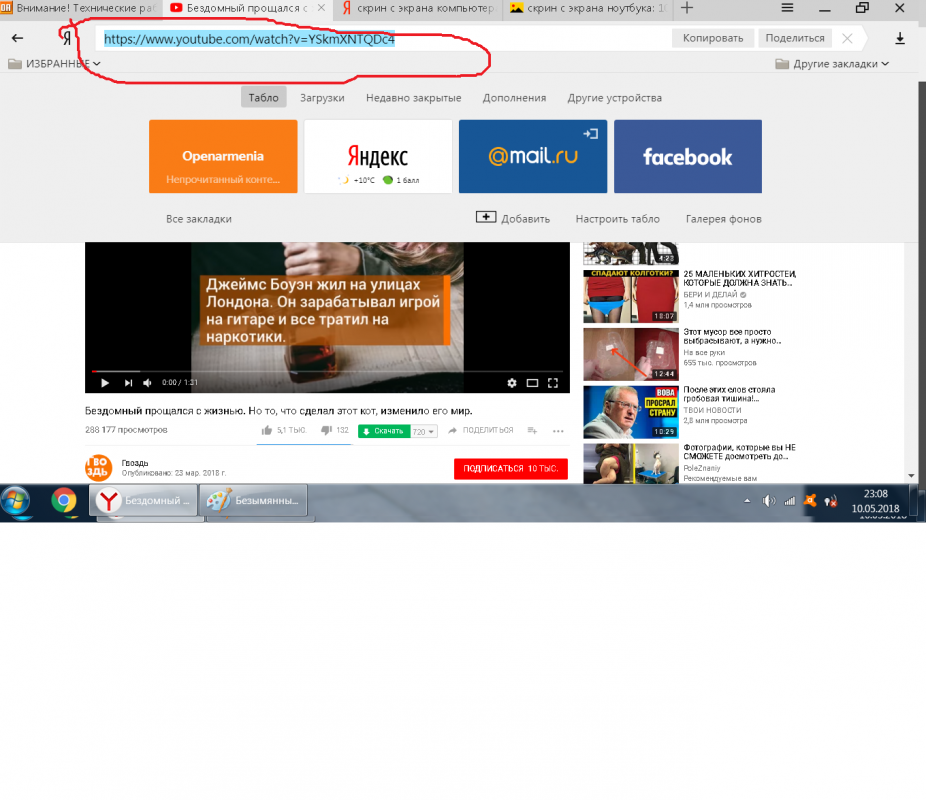Viewport: 926px width, 800px height.
Task: Skip to next video in player
Action: coord(127,383)
